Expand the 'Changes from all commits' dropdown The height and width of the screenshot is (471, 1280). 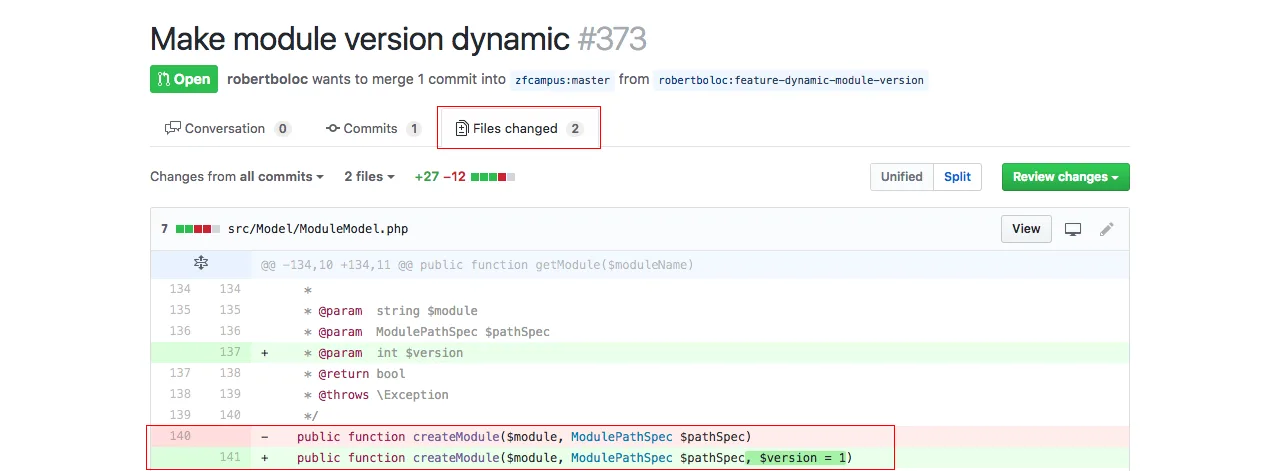coord(237,176)
